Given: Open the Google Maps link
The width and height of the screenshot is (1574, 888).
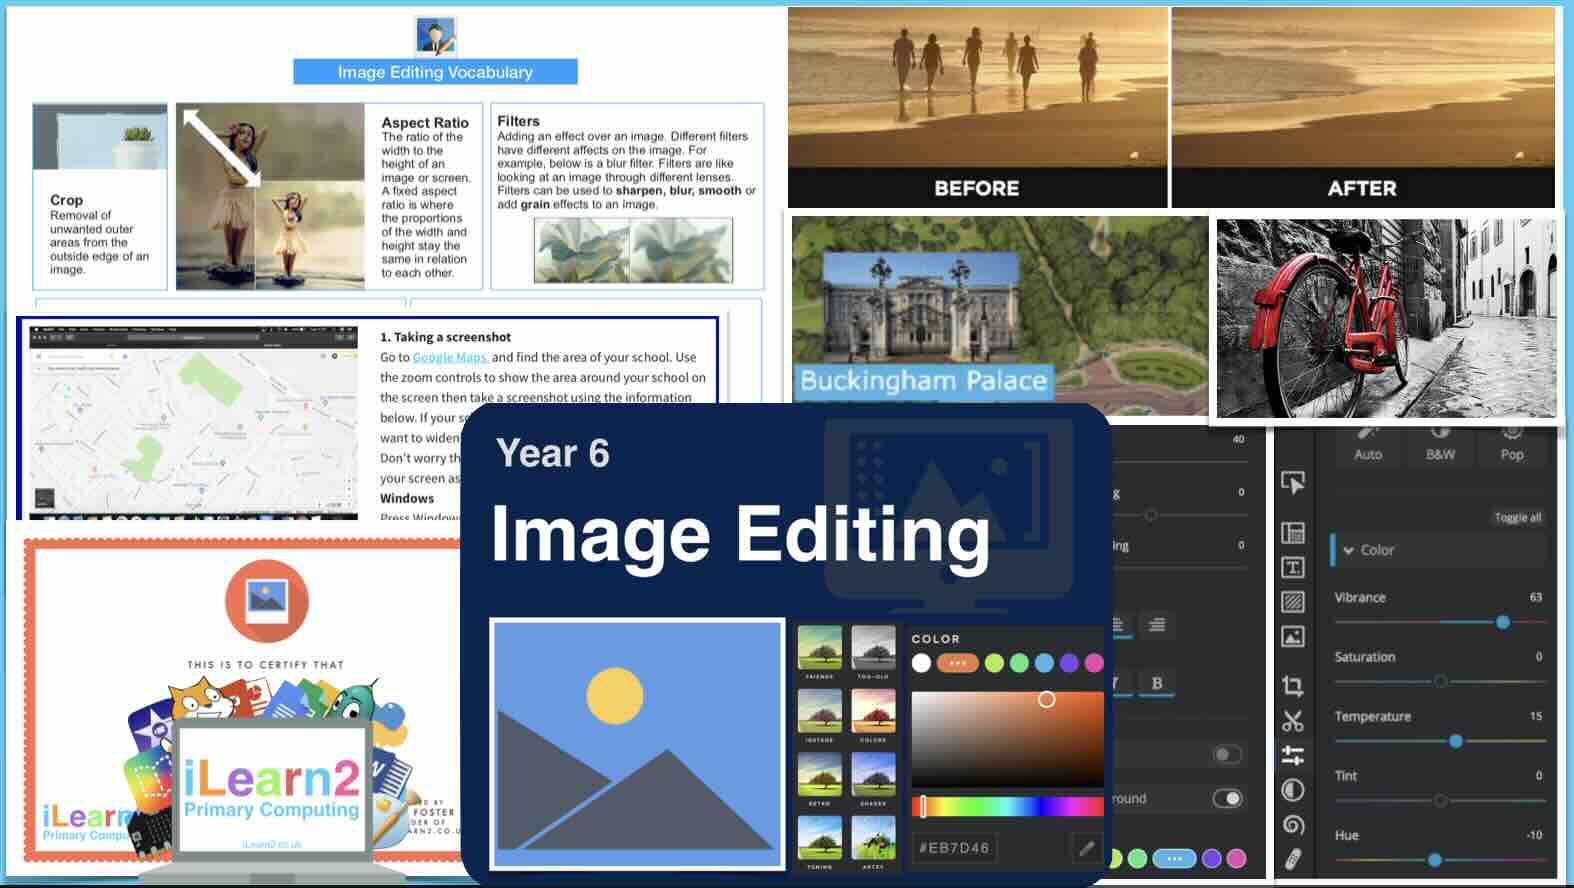Looking at the screenshot, I should click(x=450, y=357).
